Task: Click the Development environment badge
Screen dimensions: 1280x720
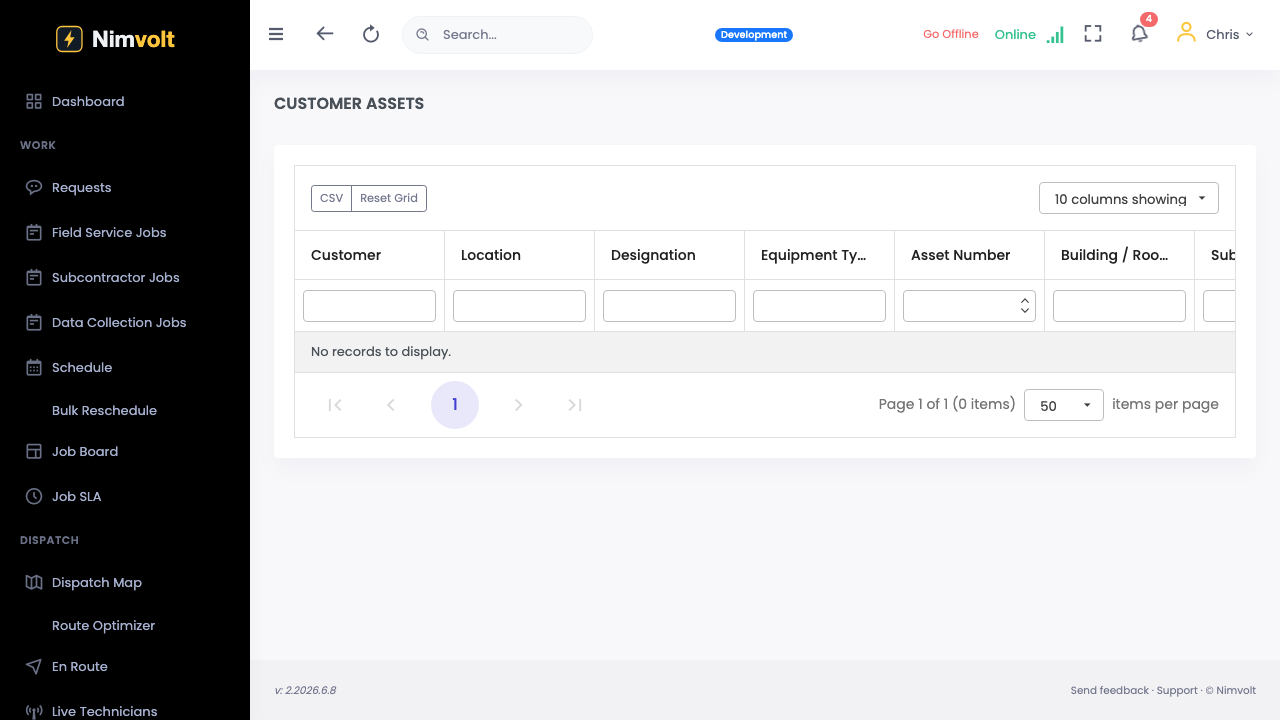Action: pyautogui.click(x=754, y=35)
